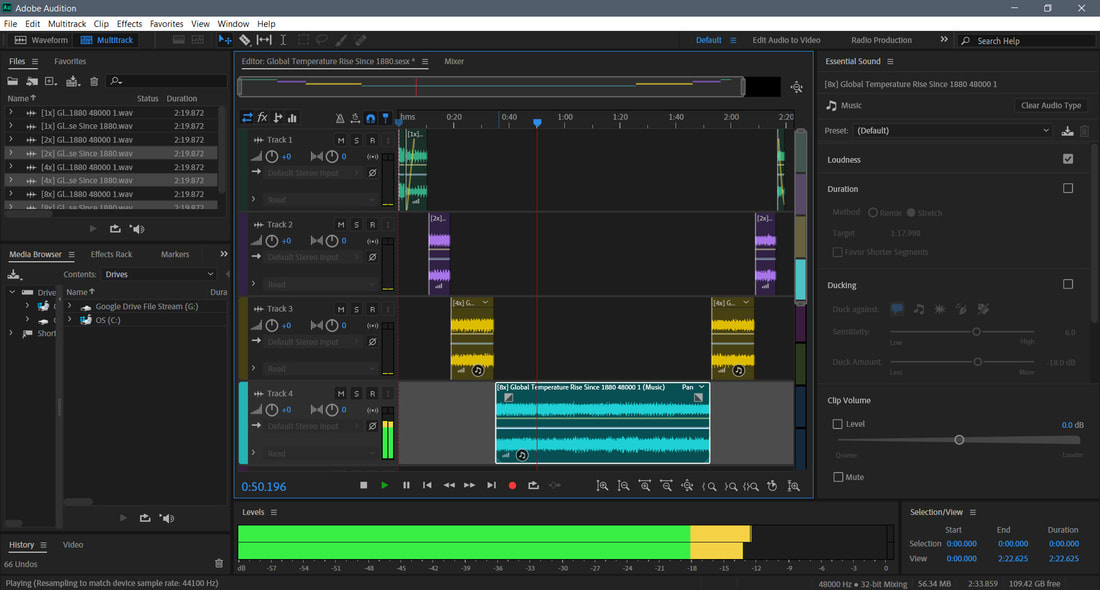Screen dimensions: 1100x590
Task: Open the Favorites menu in menu bar
Action: tap(166, 24)
